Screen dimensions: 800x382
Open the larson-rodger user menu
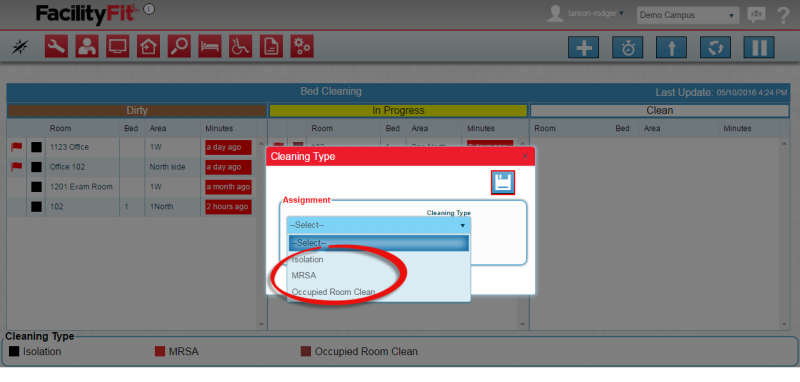595,13
